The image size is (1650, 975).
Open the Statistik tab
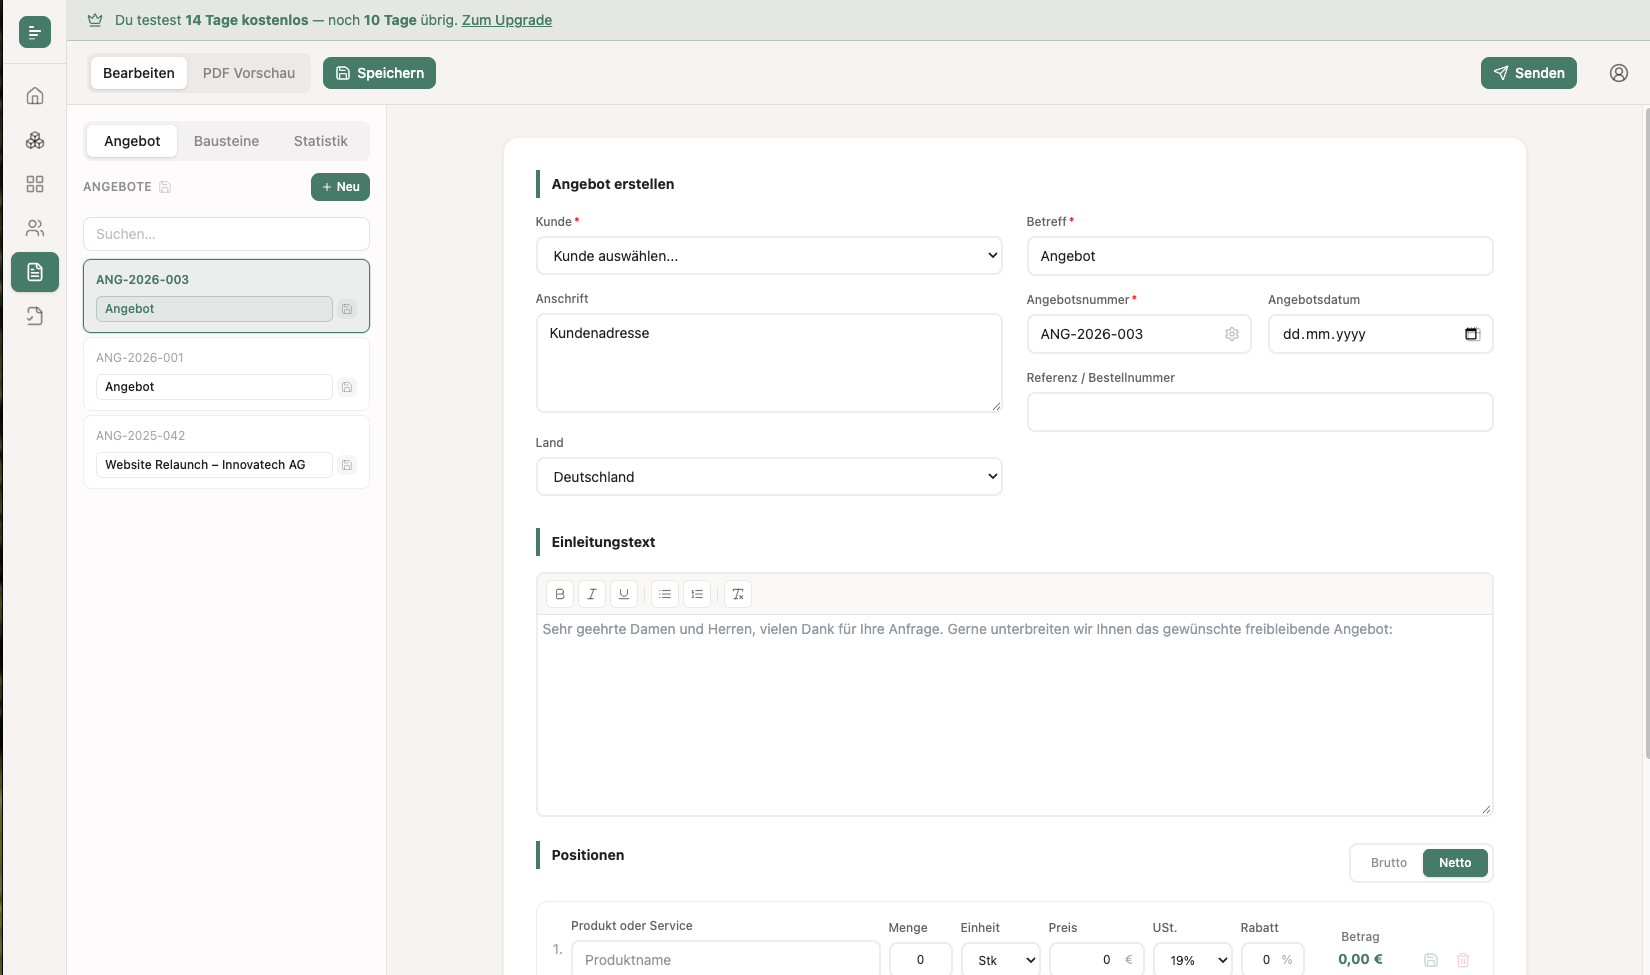320,141
